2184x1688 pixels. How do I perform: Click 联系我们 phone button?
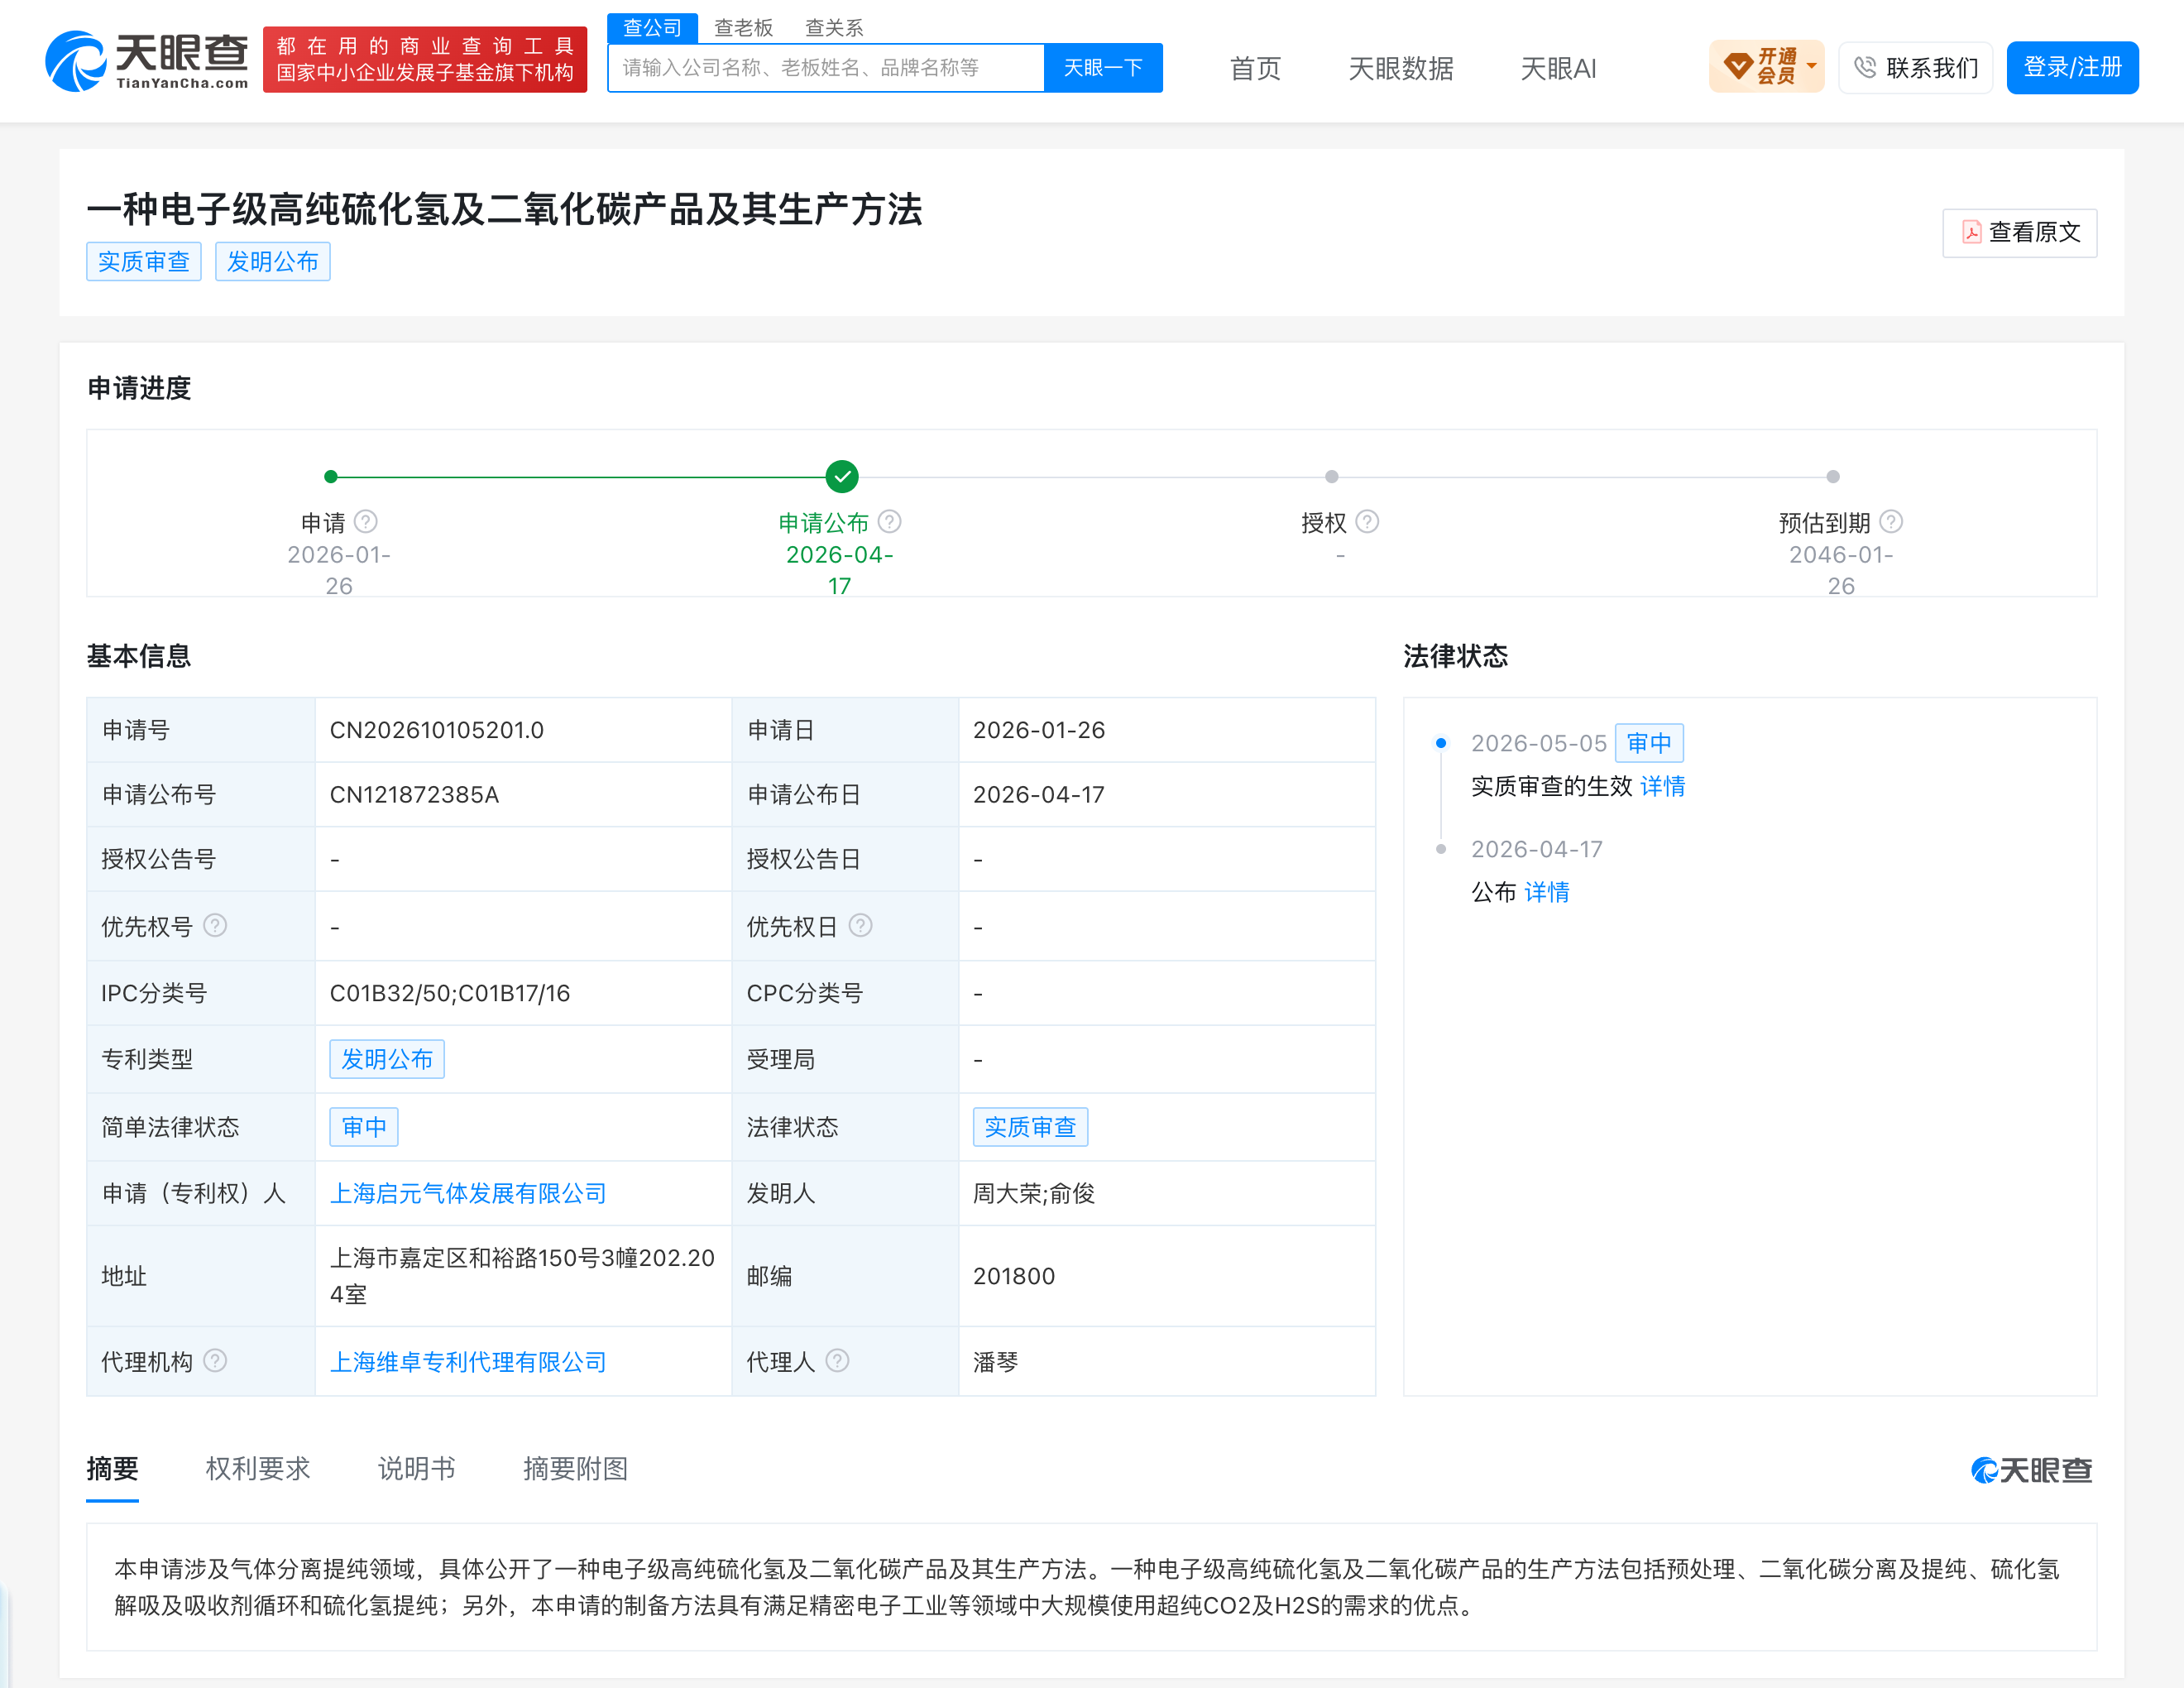1915,67
